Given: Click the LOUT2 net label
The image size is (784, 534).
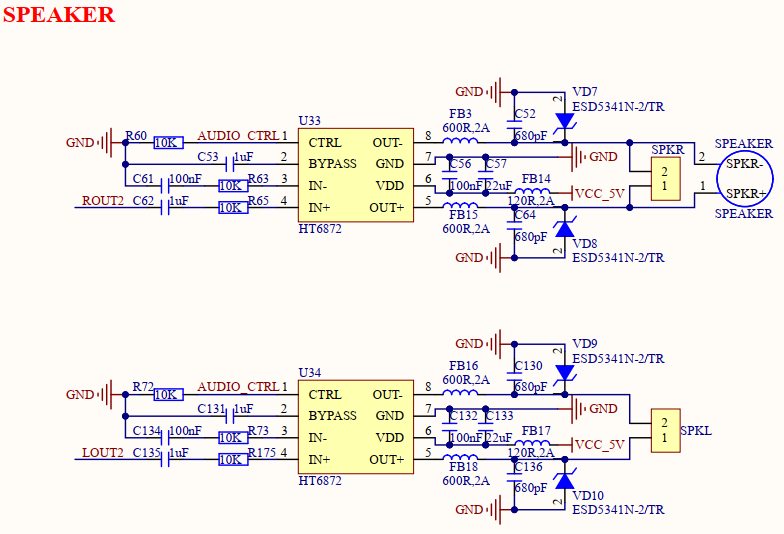Looking at the screenshot, I should click(x=103, y=453).
